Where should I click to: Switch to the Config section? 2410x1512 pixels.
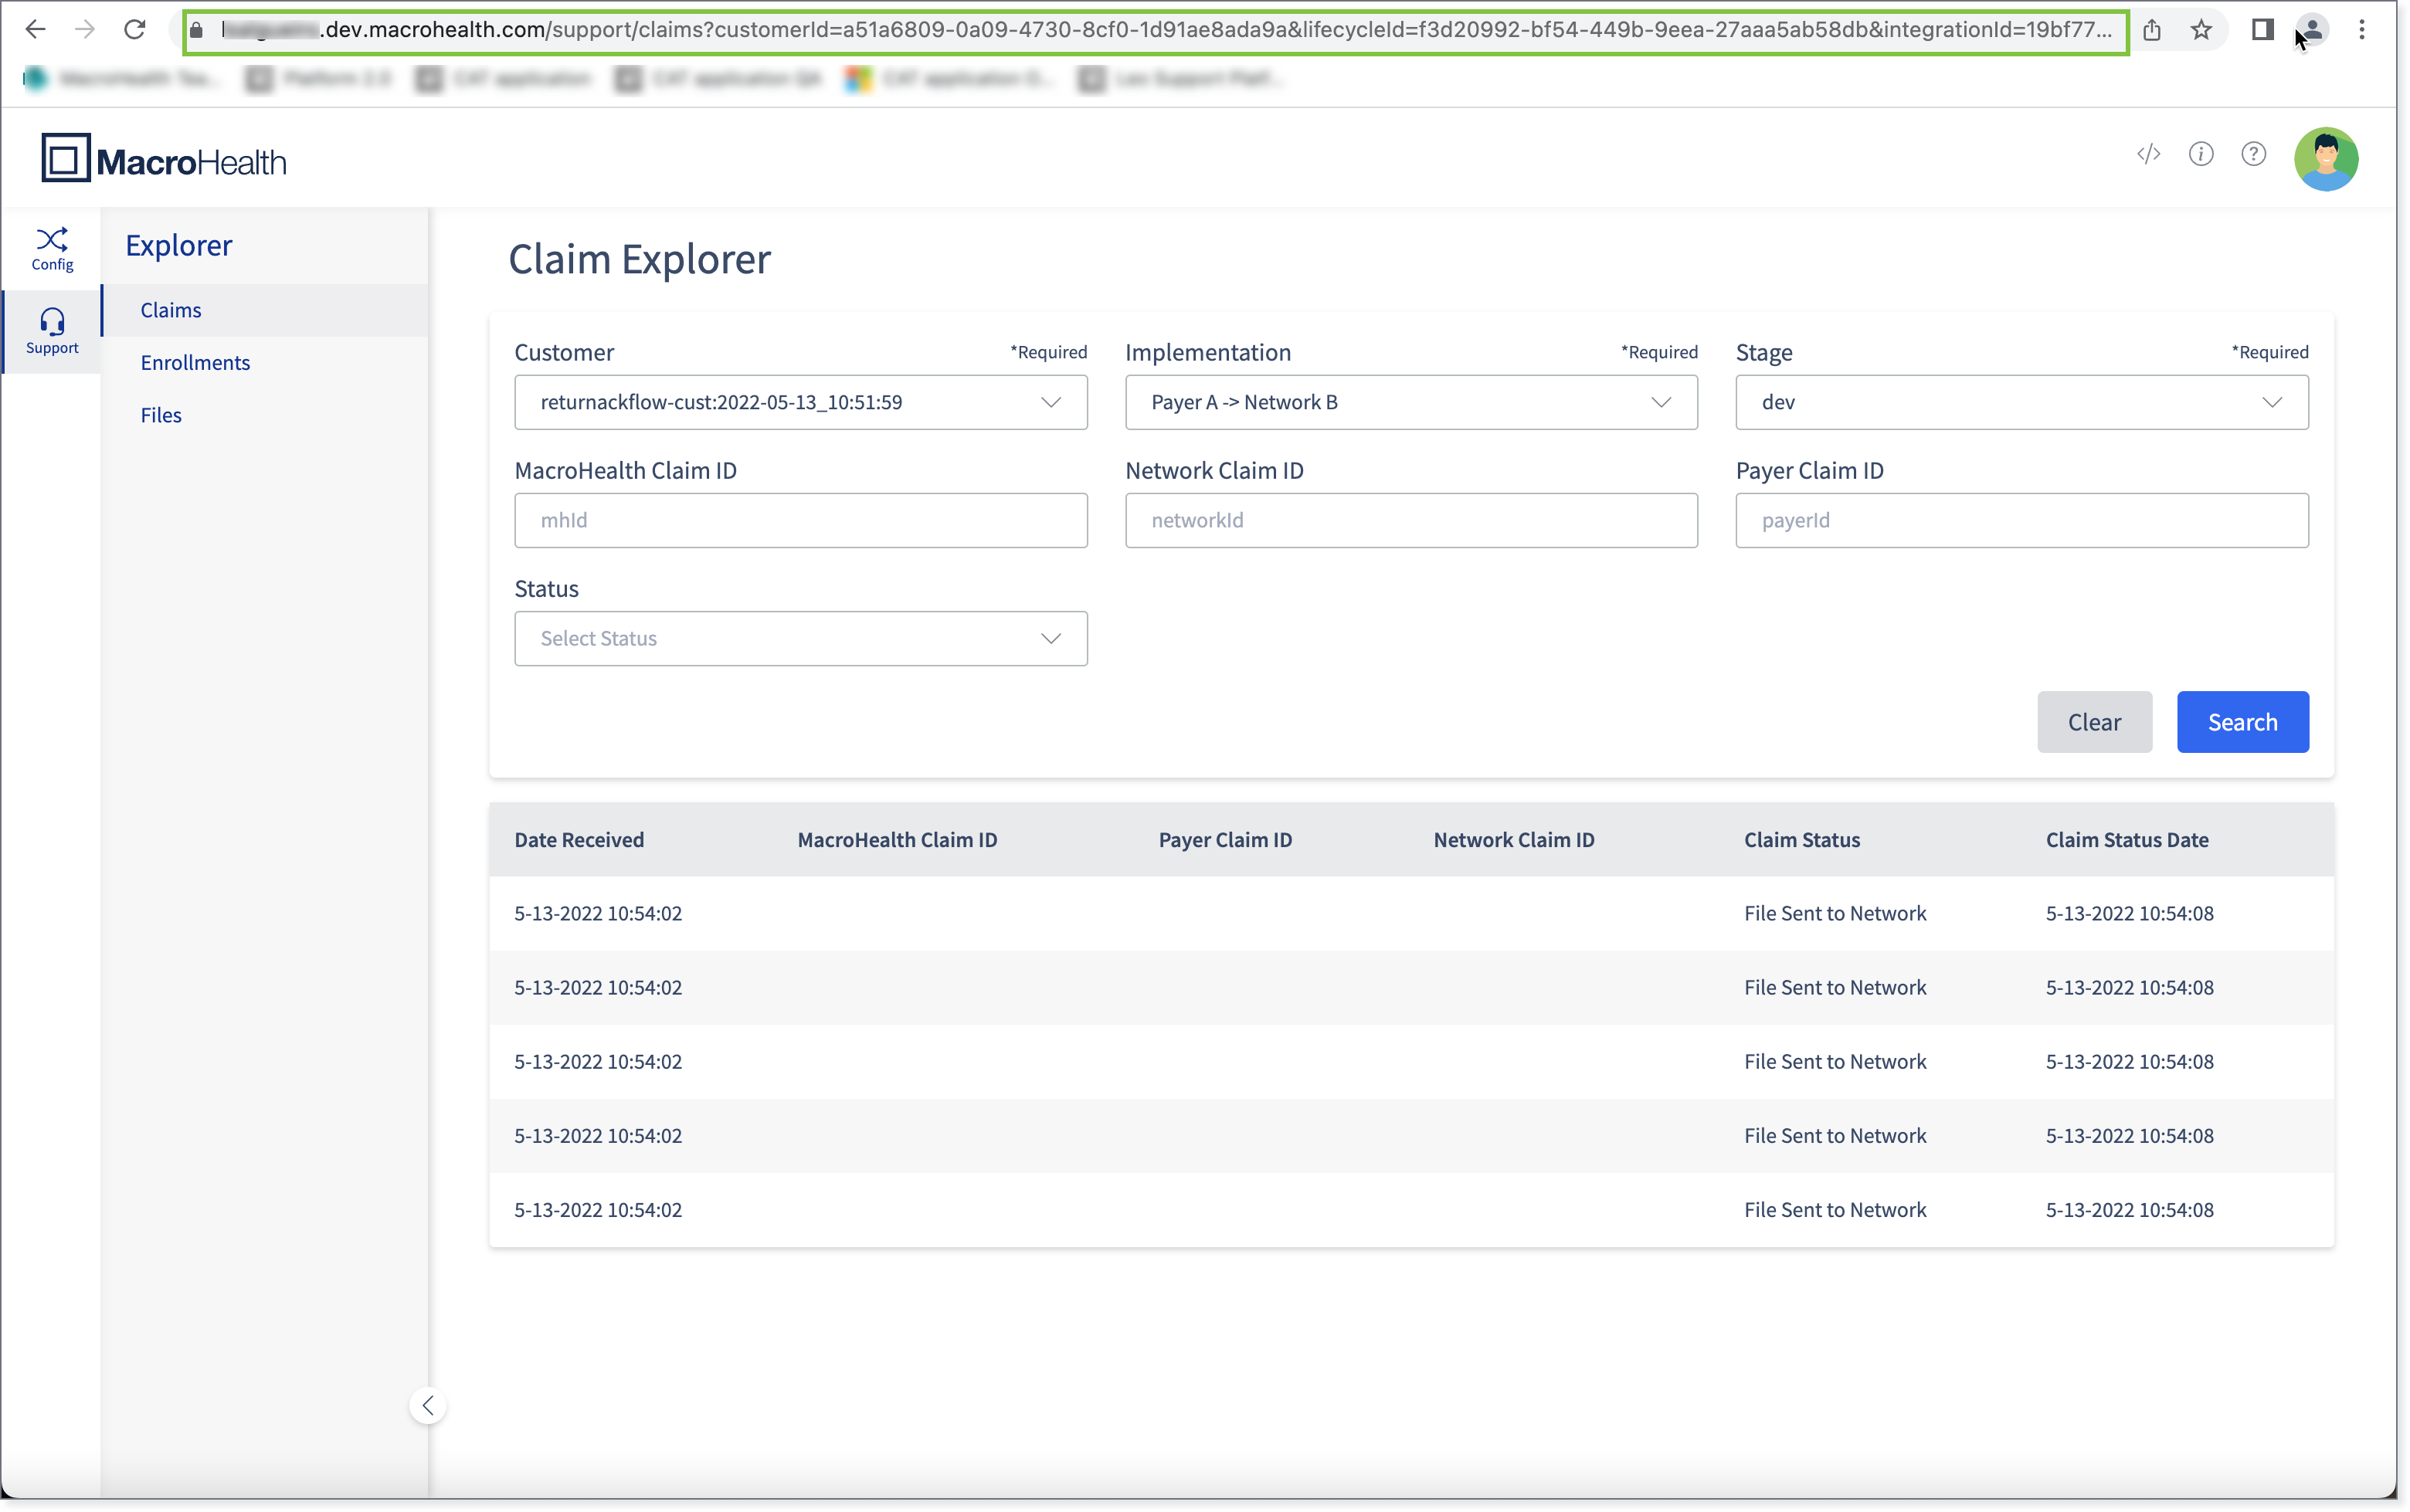click(x=52, y=249)
